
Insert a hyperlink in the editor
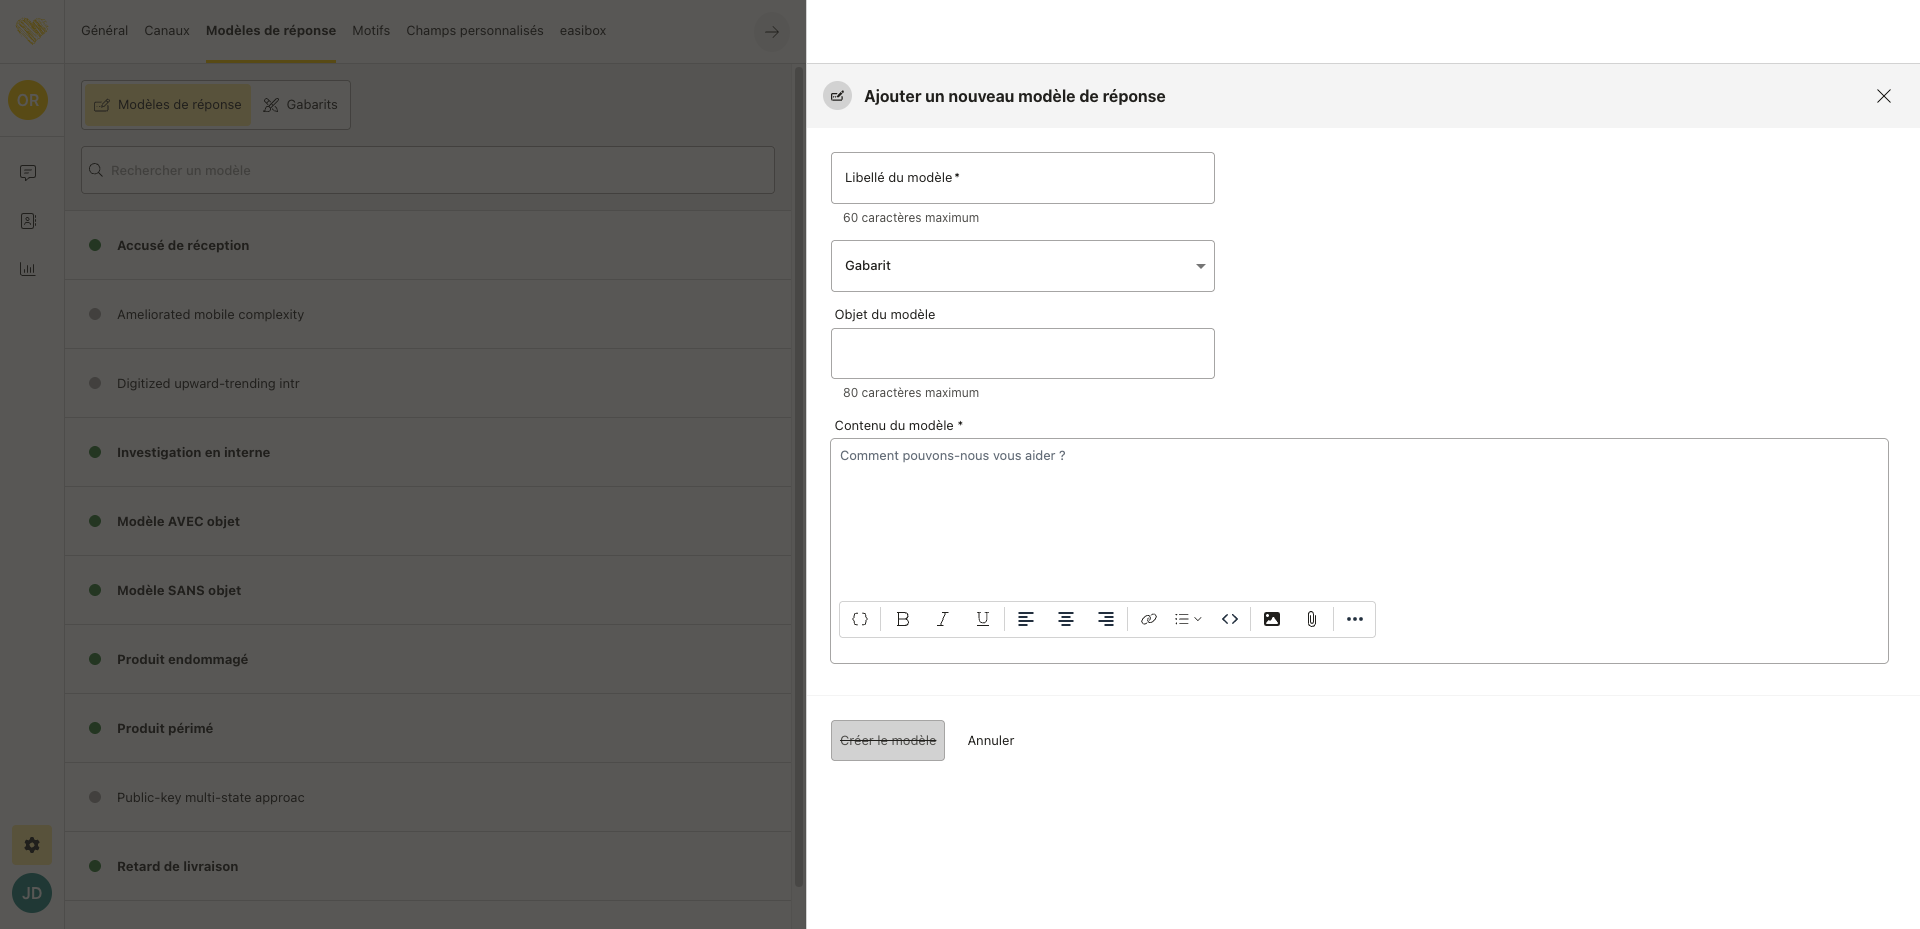coord(1148,619)
